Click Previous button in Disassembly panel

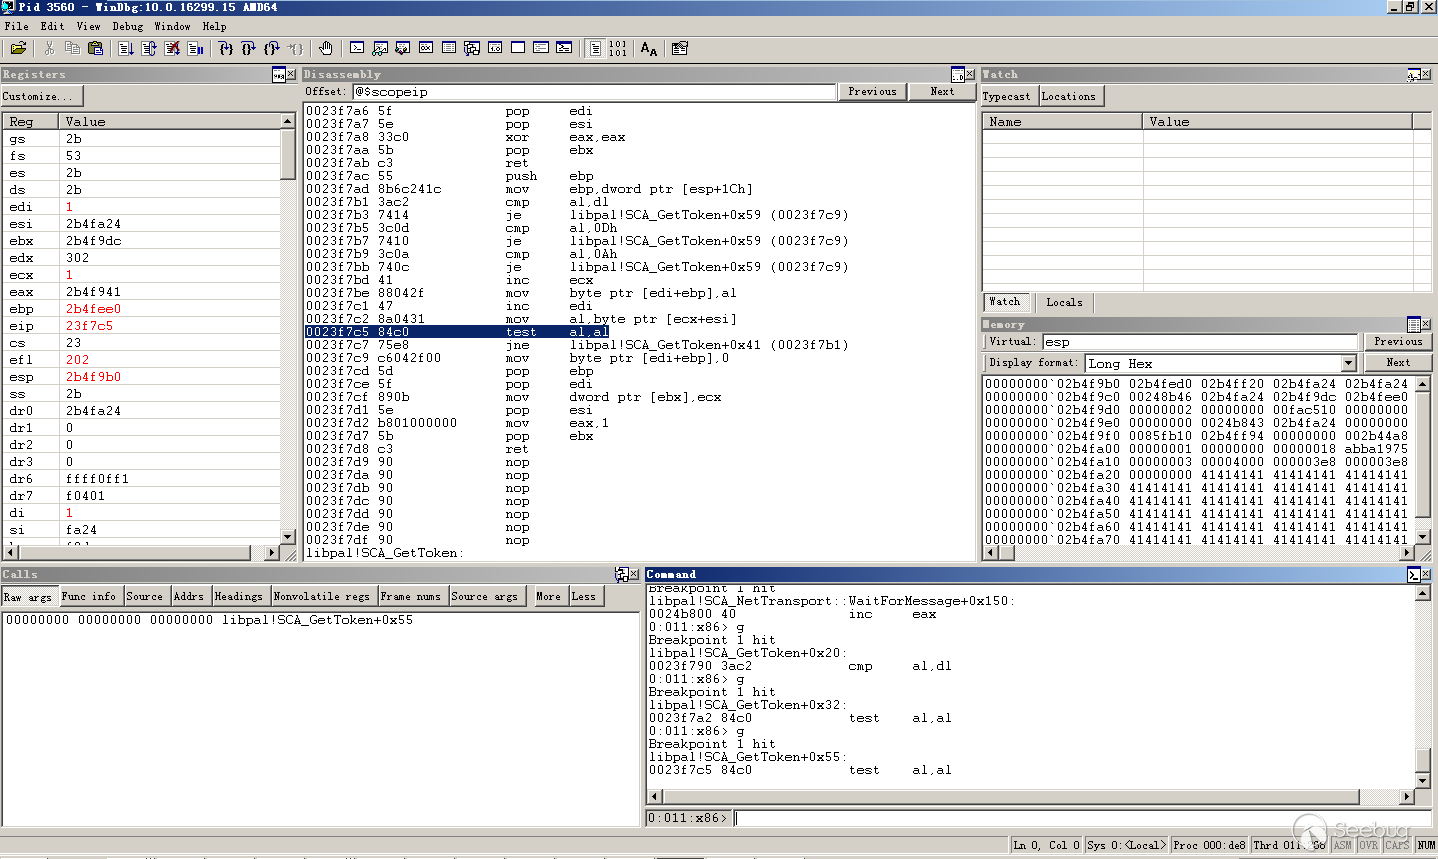[872, 92]
